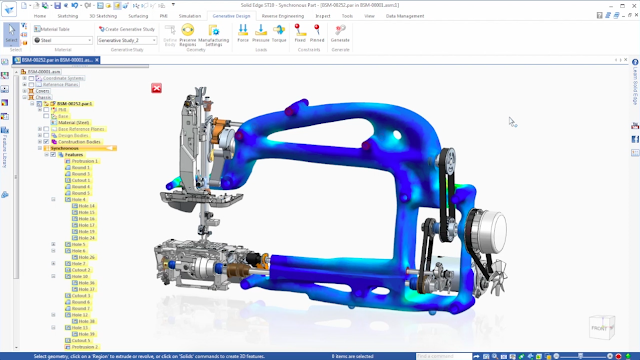
Task: Open the Generative Study_2 dropdown
Action: 127,40
